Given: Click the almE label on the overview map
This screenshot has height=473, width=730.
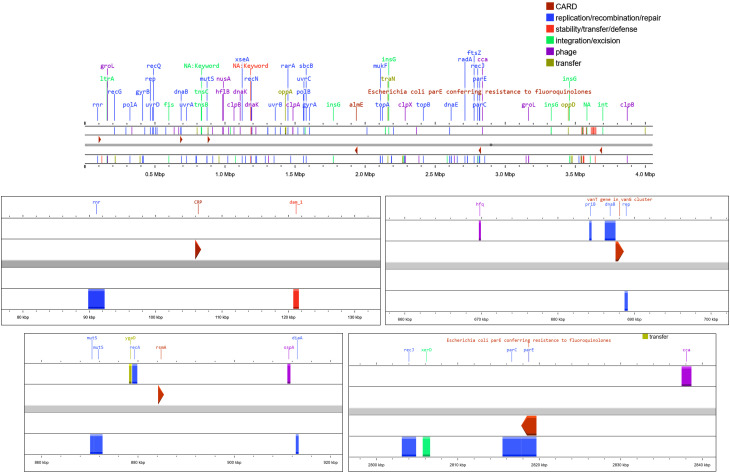Looking at the screenshot, I should (356, 105).
